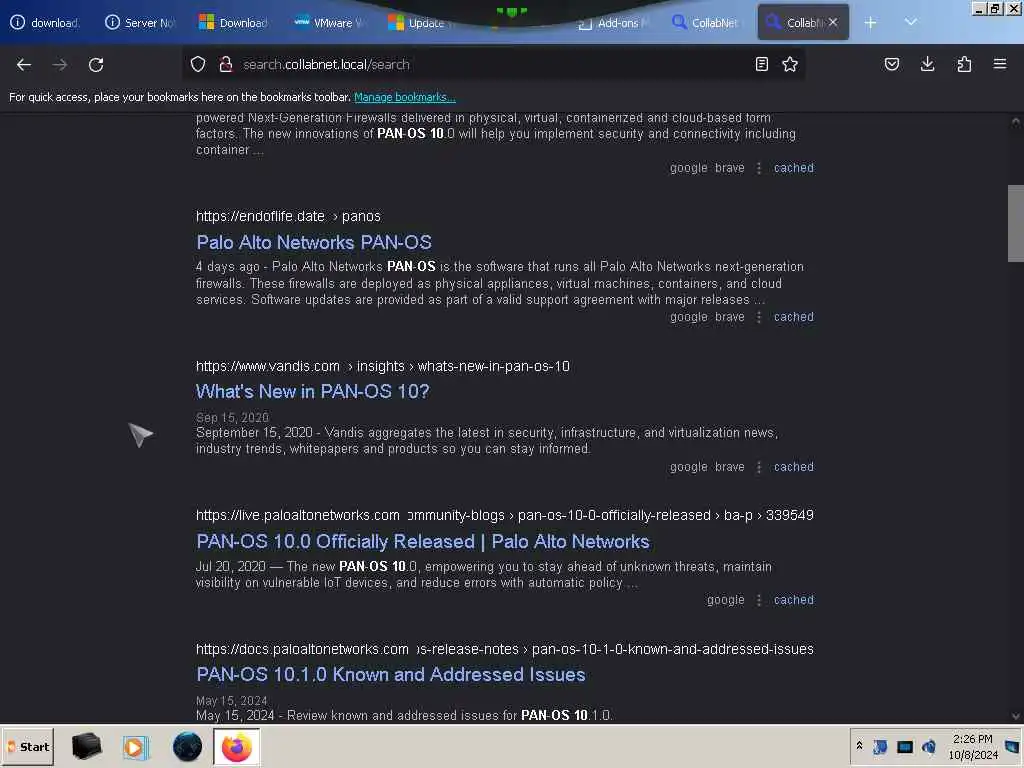Switch to the VMware tab
Image resolution: width=1024 pixels, height=768 pixels.
coord(329,23)
